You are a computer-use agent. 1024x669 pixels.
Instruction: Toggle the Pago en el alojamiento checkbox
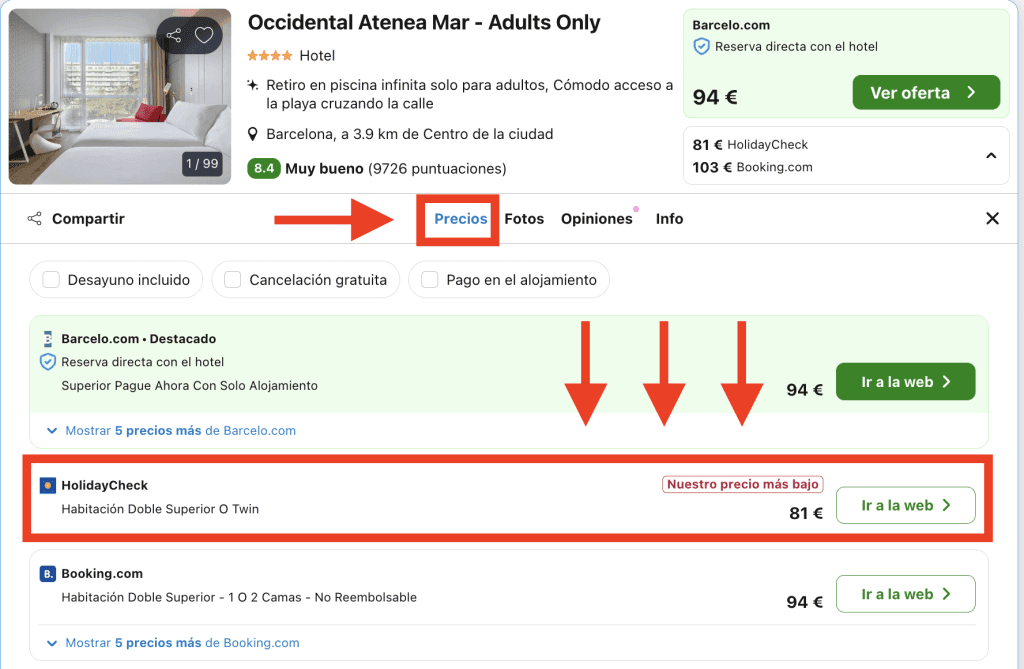click(x=430, y=280)
